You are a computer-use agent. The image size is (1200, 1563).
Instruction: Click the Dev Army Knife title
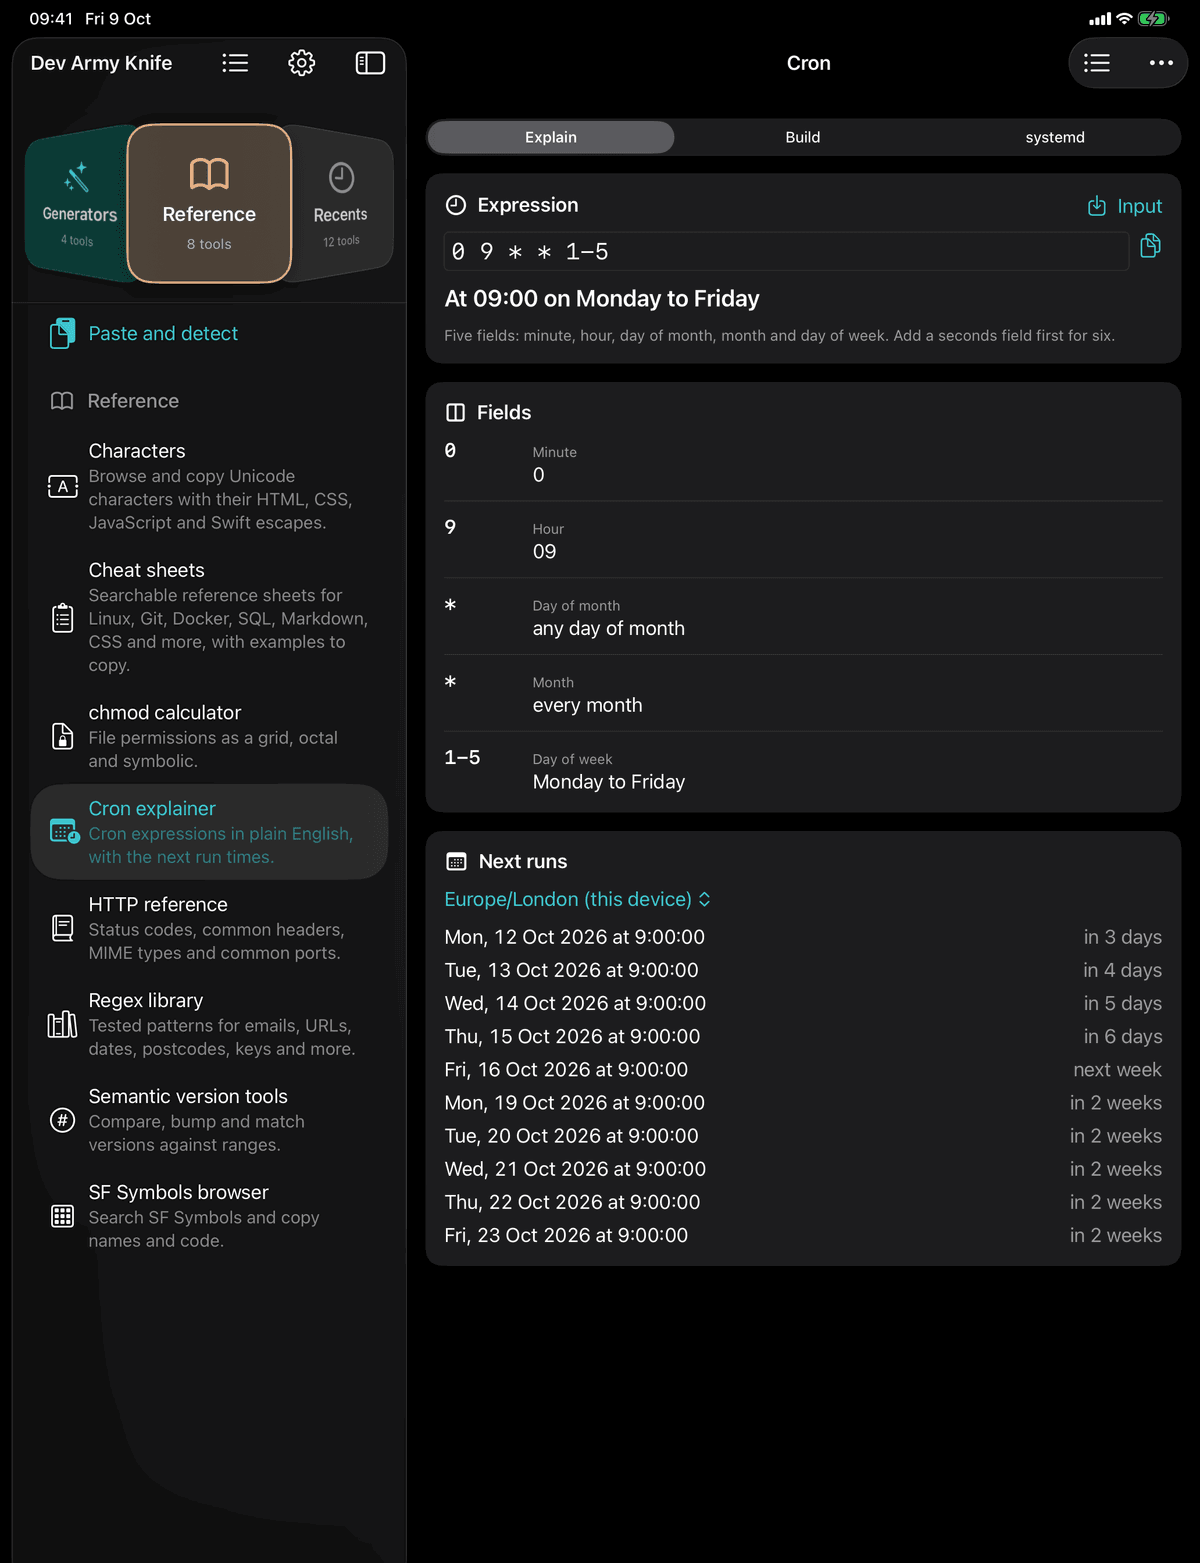click(x=101, y=63)
